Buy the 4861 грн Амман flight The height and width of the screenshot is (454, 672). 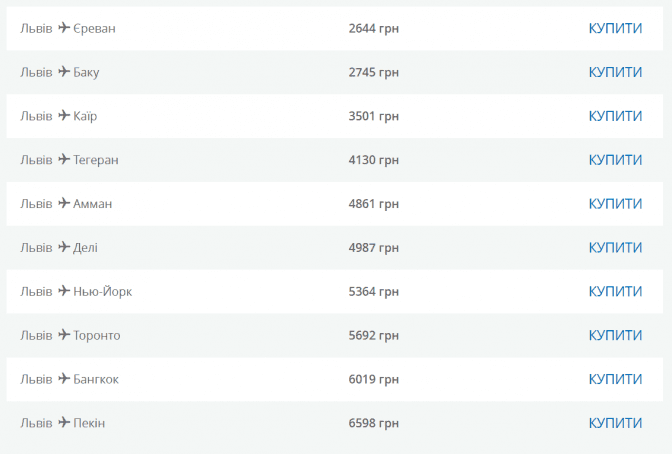(615, 203)
